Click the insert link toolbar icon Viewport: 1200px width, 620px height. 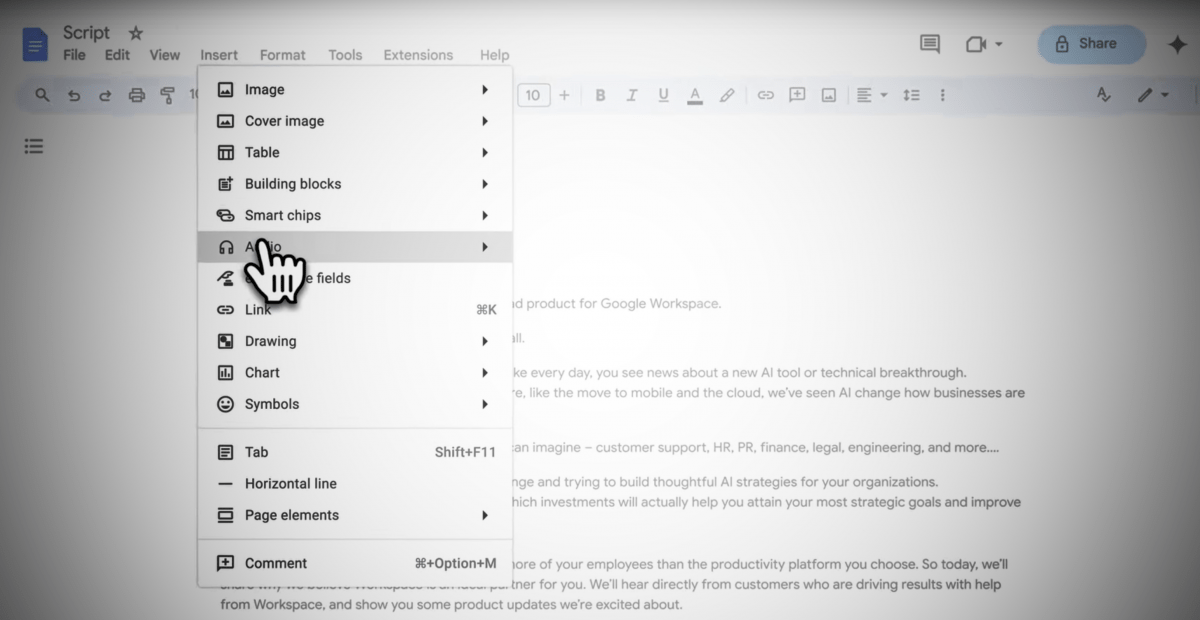pyautogui.click(x=765, y=95)
